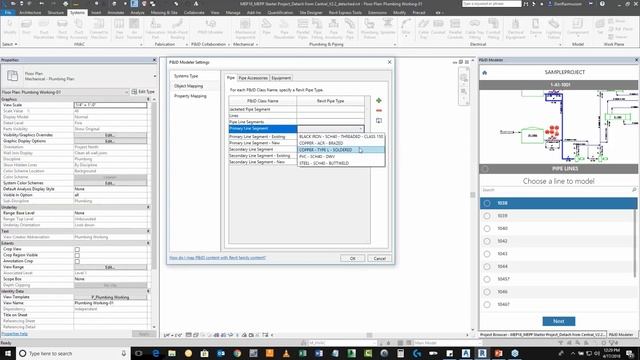Select the Pipe Placeholder tool
The height and width of the screenshot is (360, 640).
click(x=284, y=28)
